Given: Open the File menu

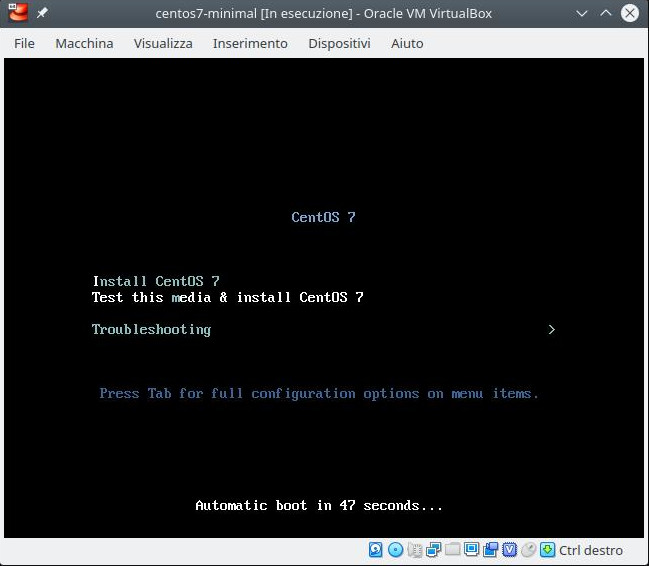Looking at the screenshot, I should point(25,43).
